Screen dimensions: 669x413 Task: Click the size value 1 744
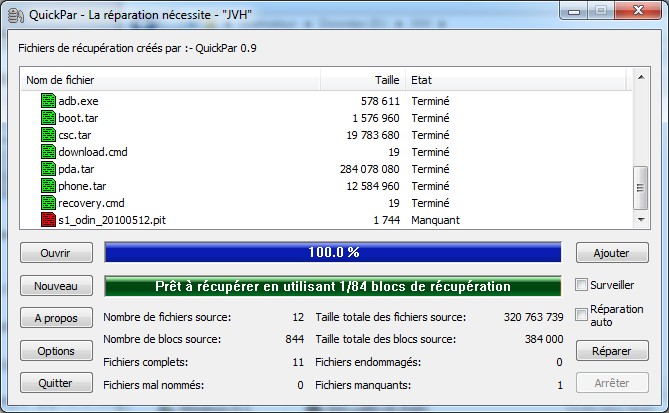387,220
